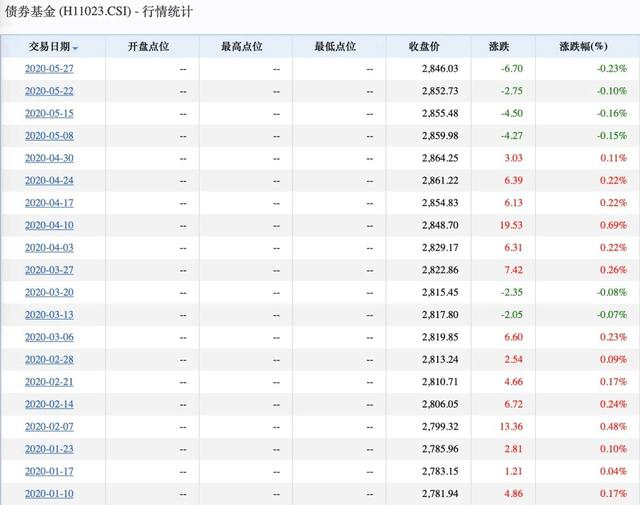Select closing price 2,781.94
640x505 pixels.
click(x=440, y=494)
